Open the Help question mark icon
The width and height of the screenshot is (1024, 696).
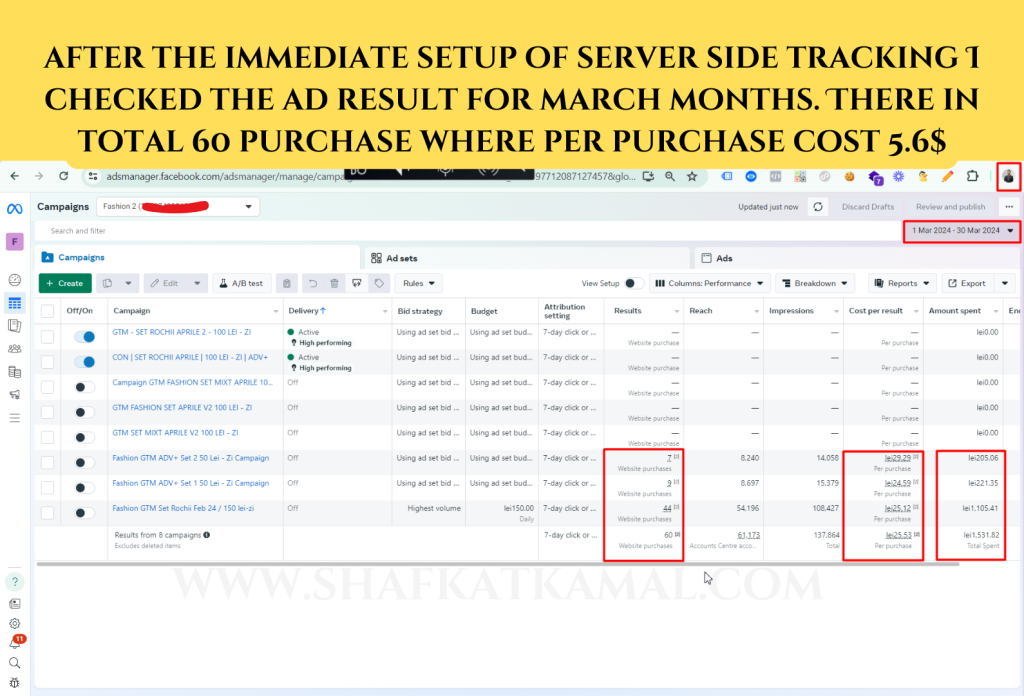pos(14,582)
